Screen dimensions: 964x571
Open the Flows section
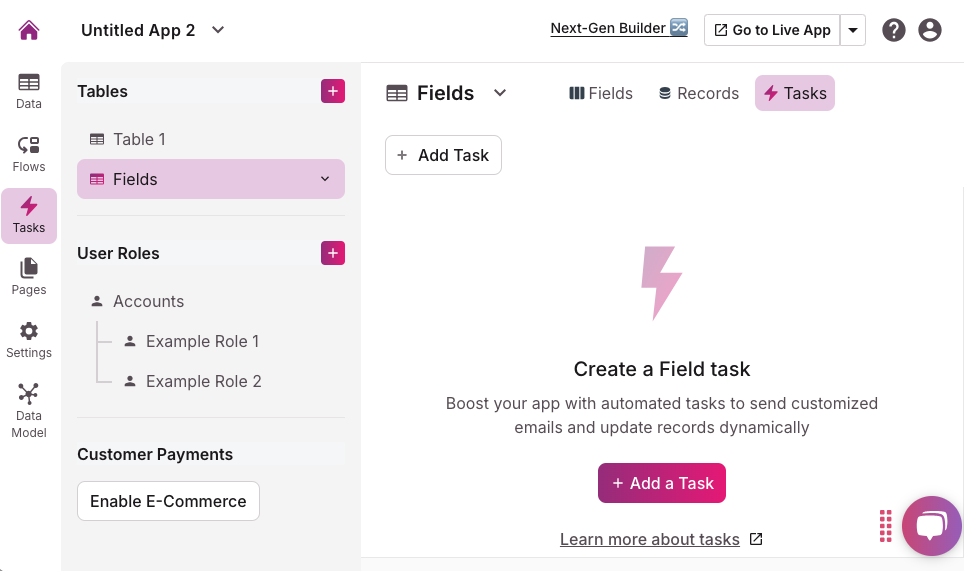(29, 154)
